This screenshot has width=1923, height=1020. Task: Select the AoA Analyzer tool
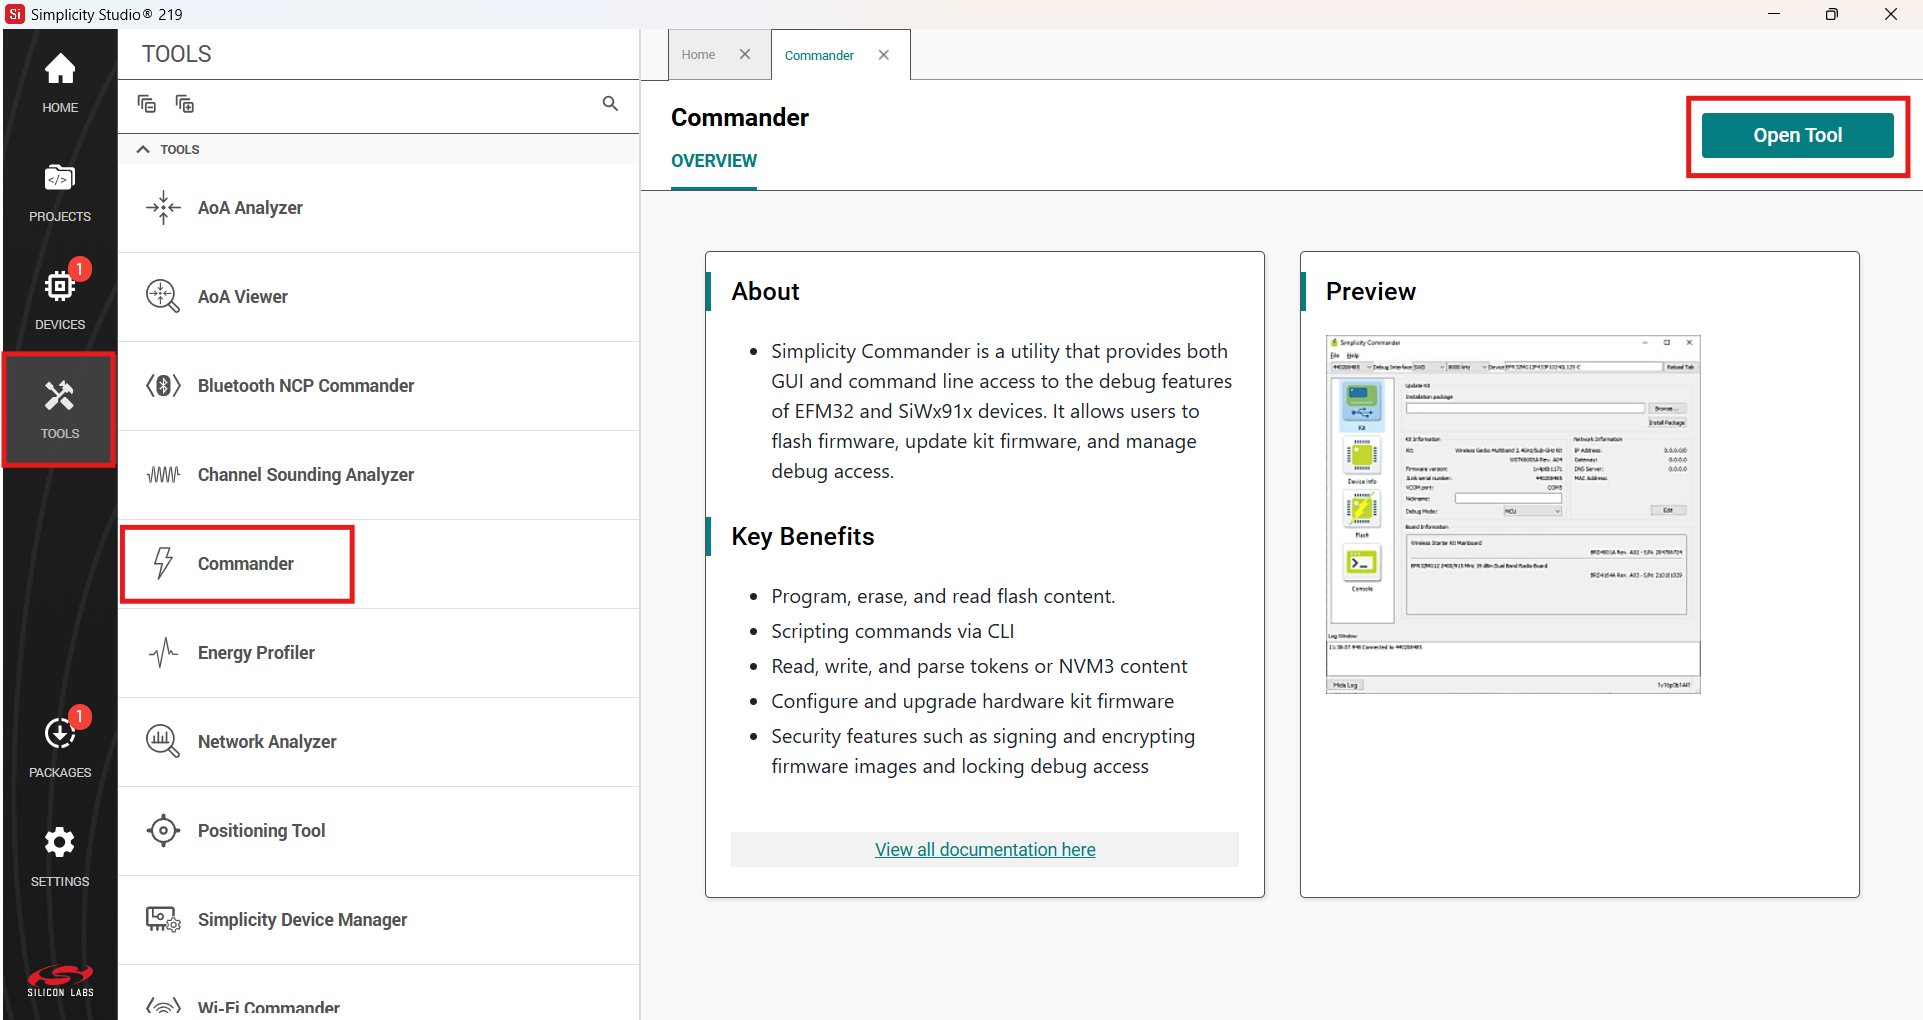tap(250, 208)
